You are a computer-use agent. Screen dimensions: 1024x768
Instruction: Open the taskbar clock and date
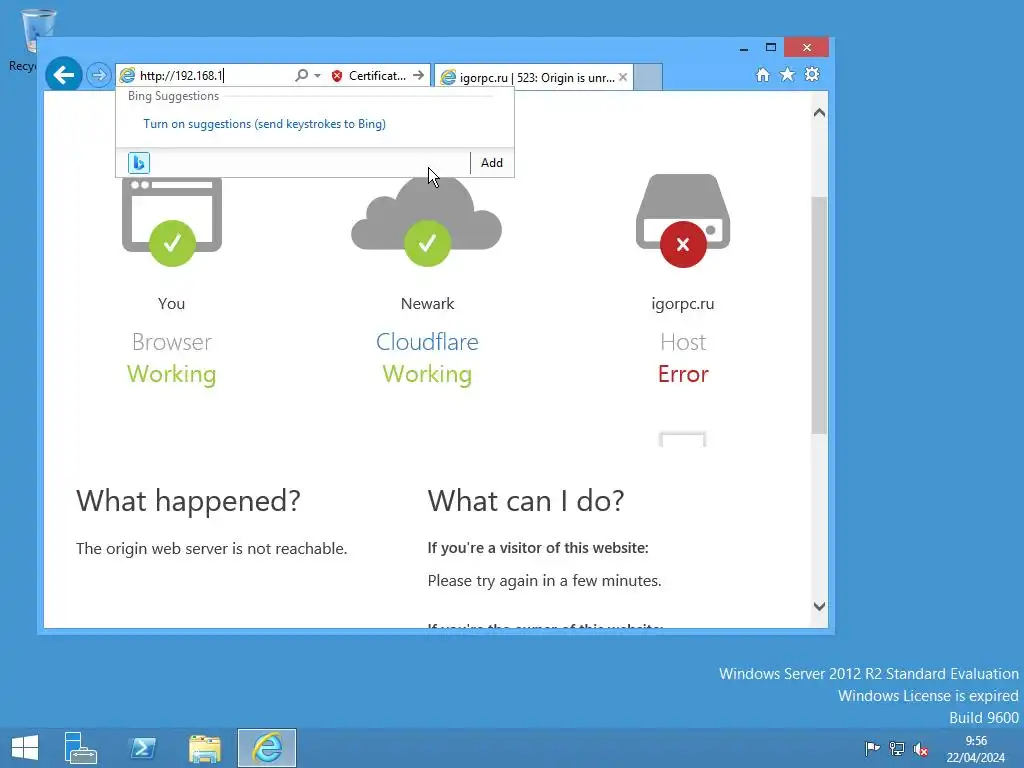pos(976,749)
